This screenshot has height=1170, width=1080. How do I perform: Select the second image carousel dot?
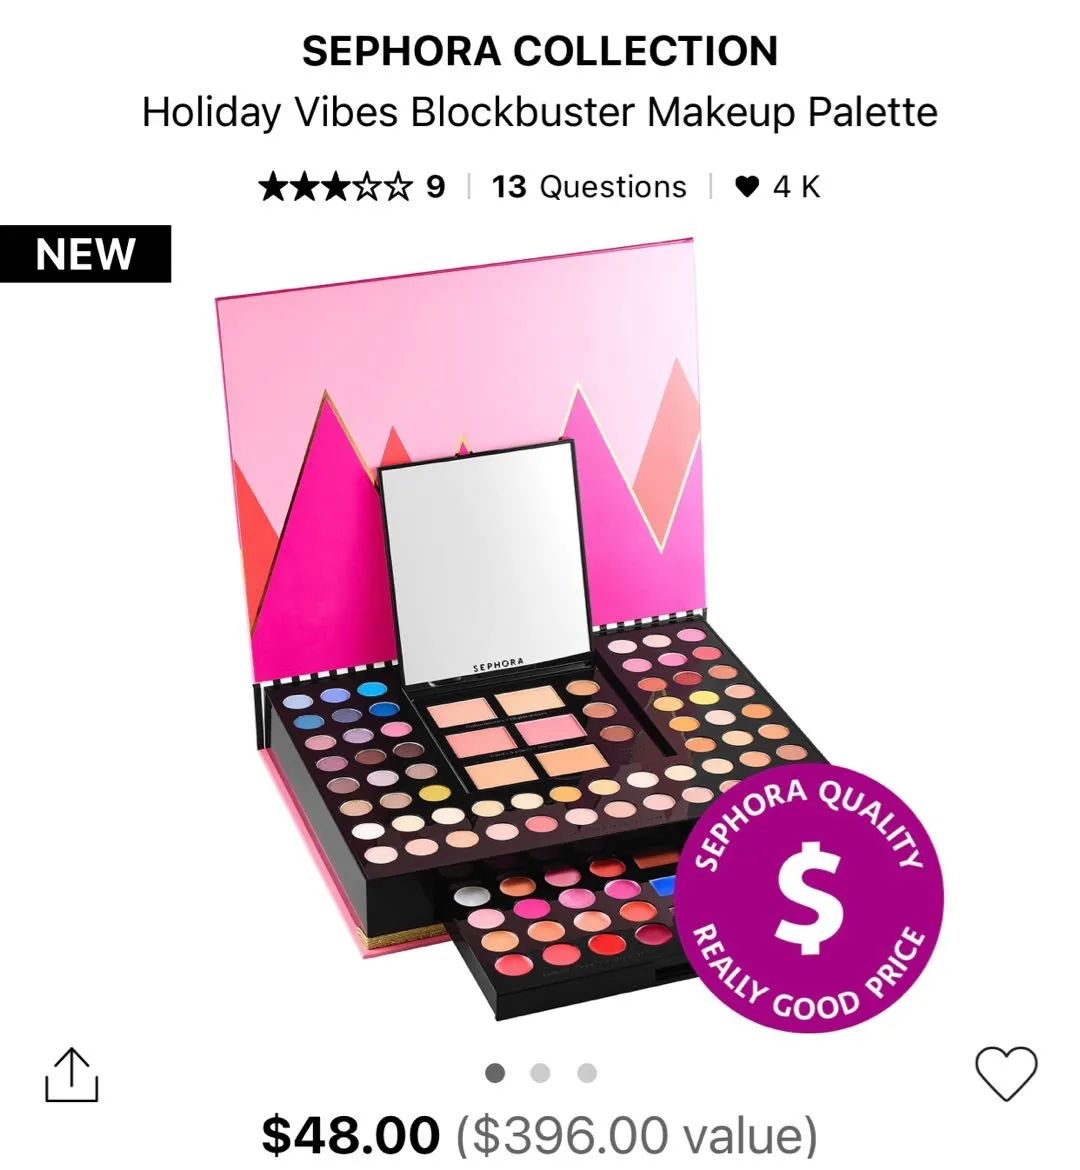[x=540, y=1073]
